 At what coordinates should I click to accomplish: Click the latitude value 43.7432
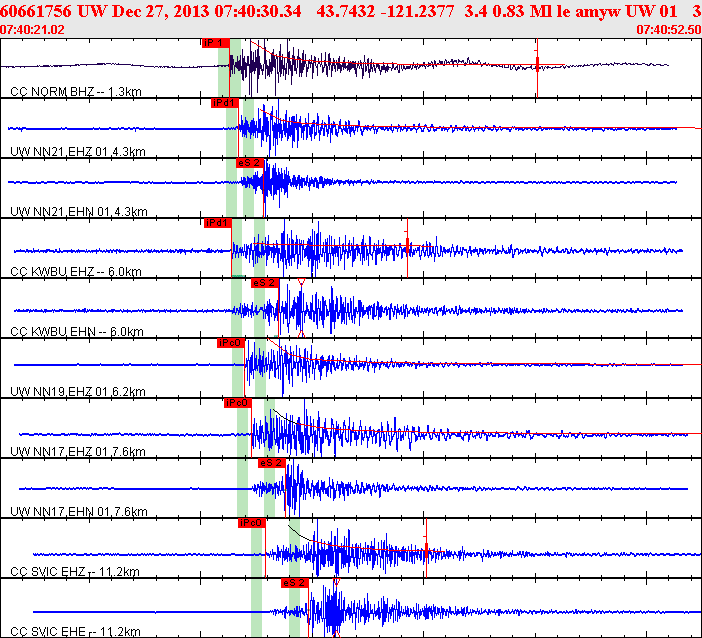(346, 11)
